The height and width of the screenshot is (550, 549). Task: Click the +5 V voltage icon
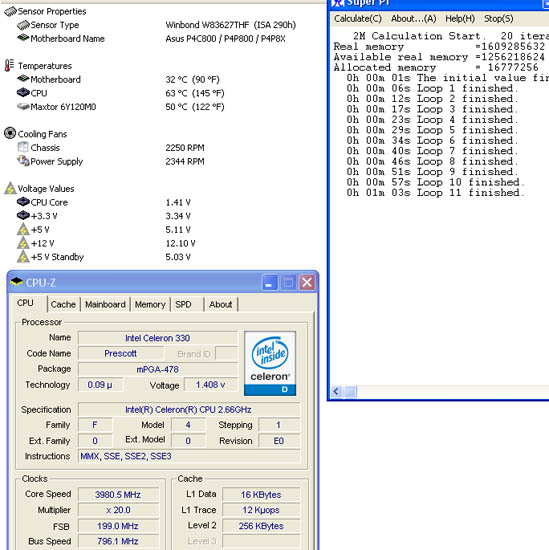pos(23,229)
